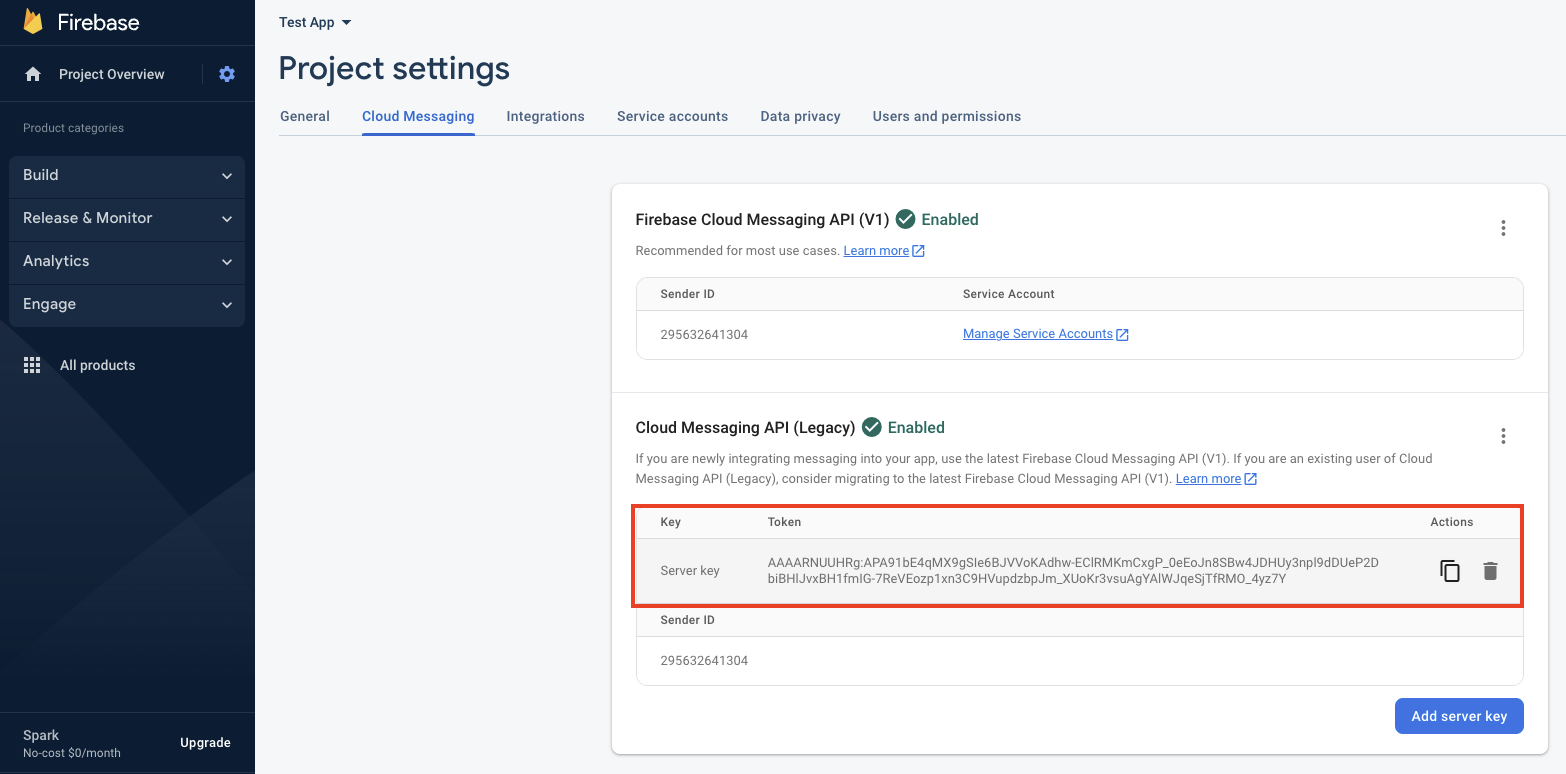Image resolution: width=1566 pixels, height=774 pixels.
Task: Click the Service Account column header
Action: (1009, 294)
